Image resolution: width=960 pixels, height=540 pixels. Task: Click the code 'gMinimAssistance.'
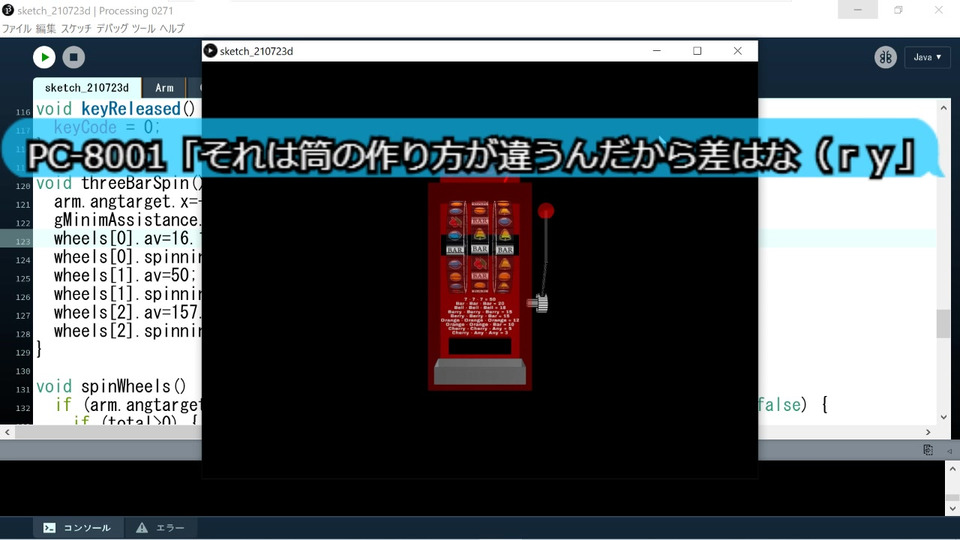[127, 220]
